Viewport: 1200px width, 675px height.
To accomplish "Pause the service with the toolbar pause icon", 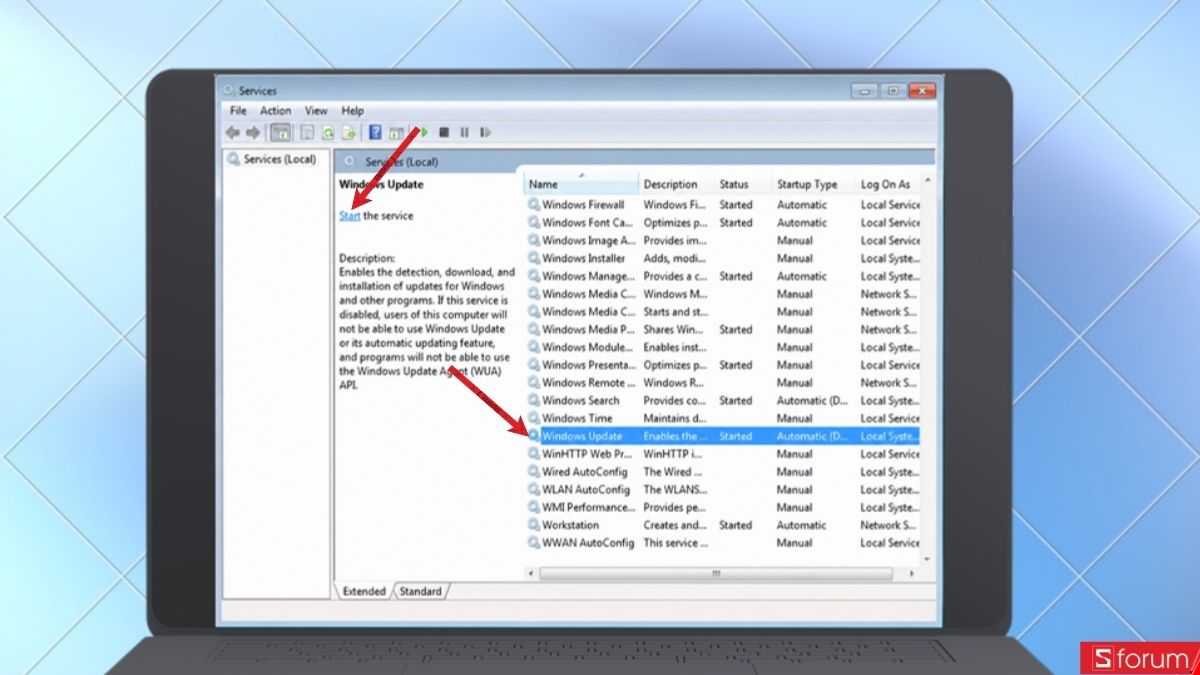I will point(464,132).
